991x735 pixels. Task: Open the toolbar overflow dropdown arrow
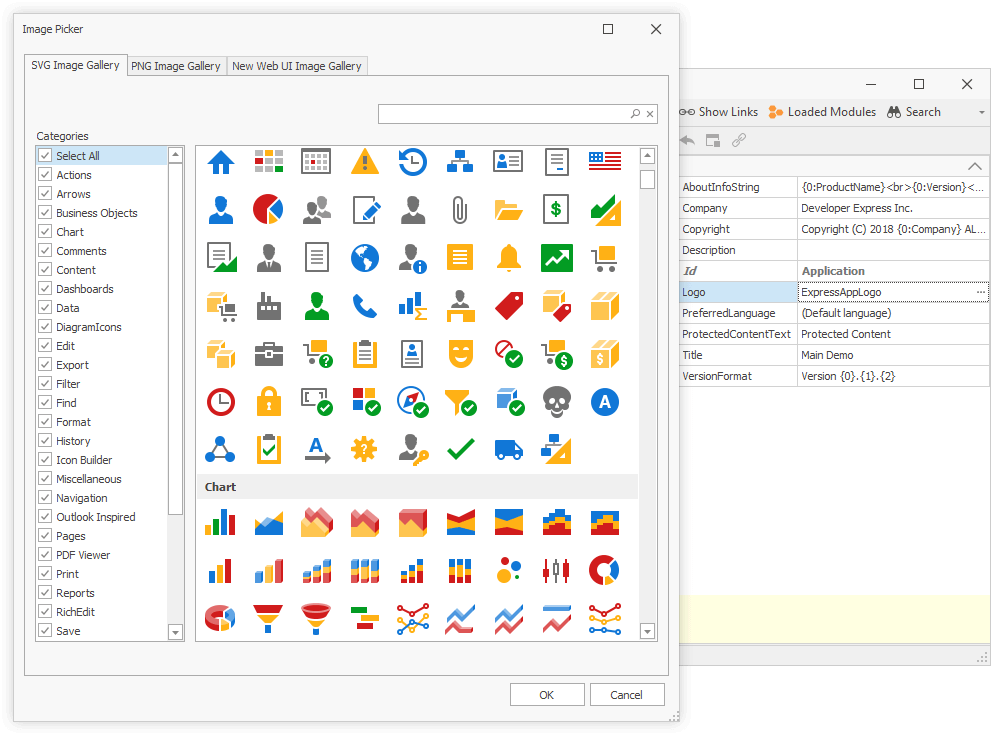click(x=981, y=113)
